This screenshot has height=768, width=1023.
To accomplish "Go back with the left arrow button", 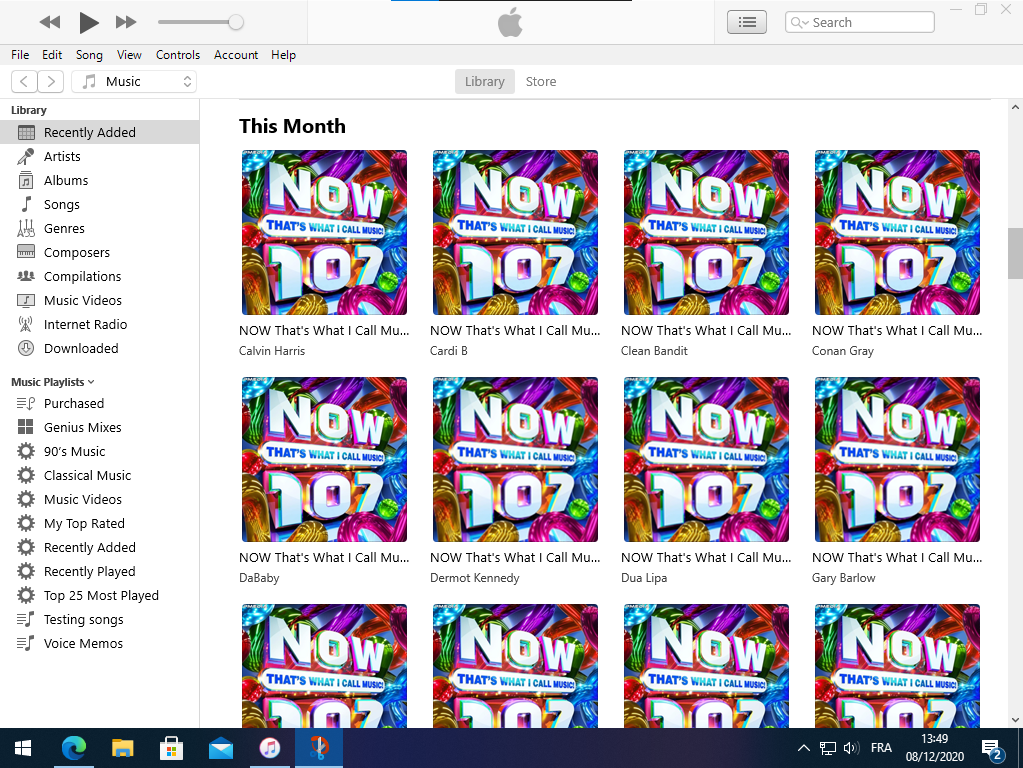I will [x=24, y=82].
